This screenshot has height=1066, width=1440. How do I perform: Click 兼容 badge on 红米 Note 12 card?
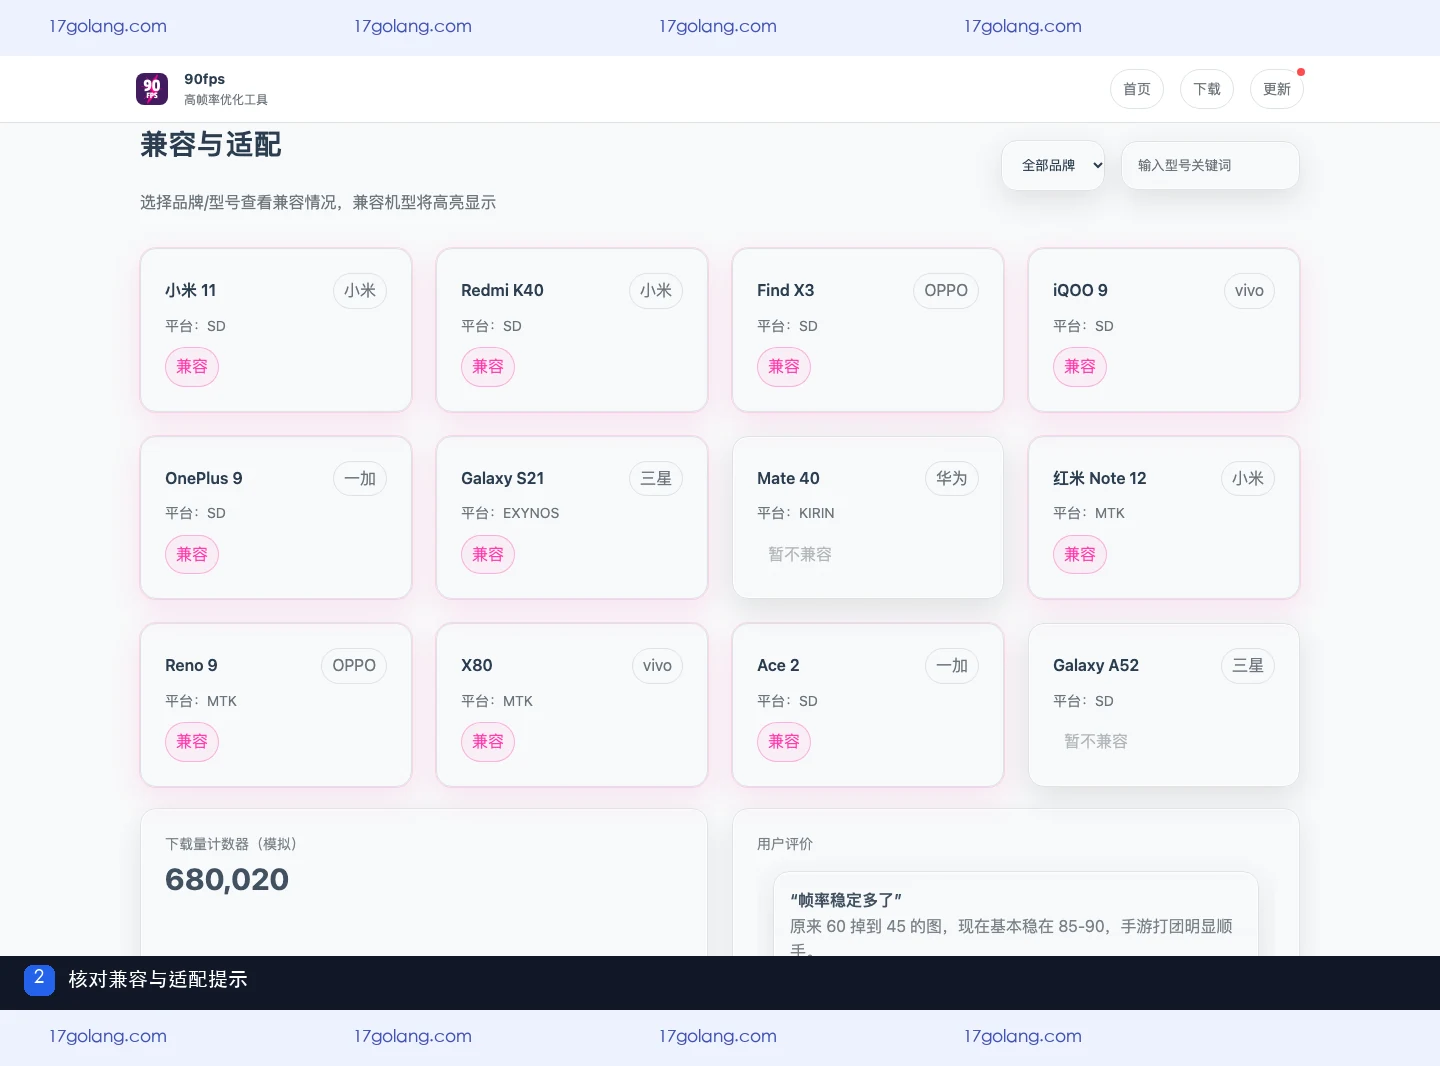(1080, 554)
